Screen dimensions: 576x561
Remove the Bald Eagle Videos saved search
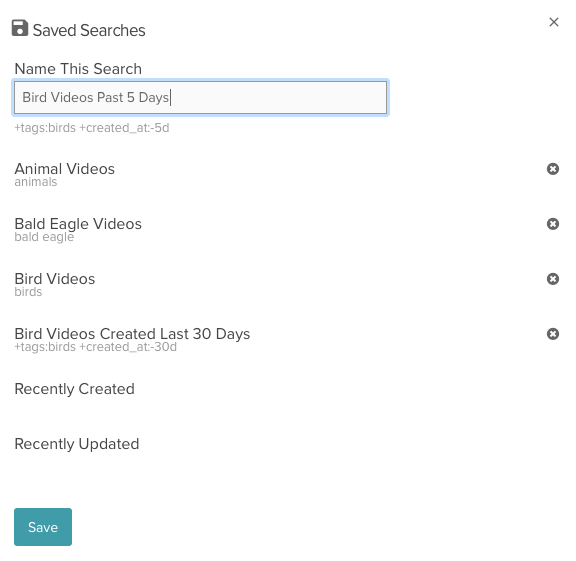(x=552, y=224)
